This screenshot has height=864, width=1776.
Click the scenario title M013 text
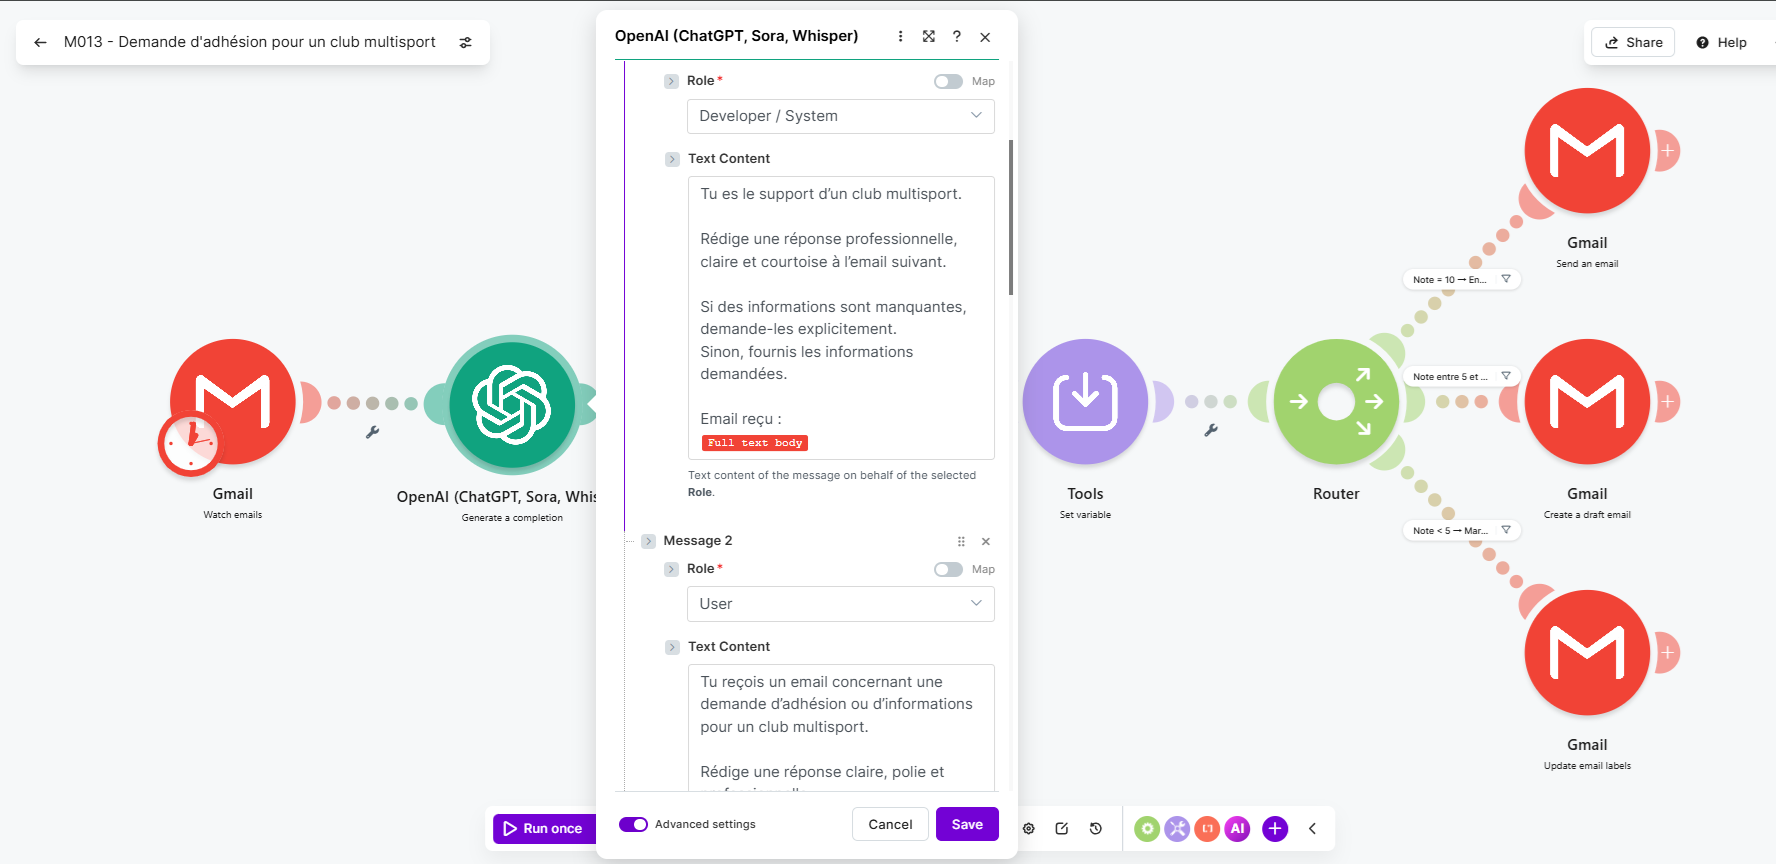[x=250, y=42]
